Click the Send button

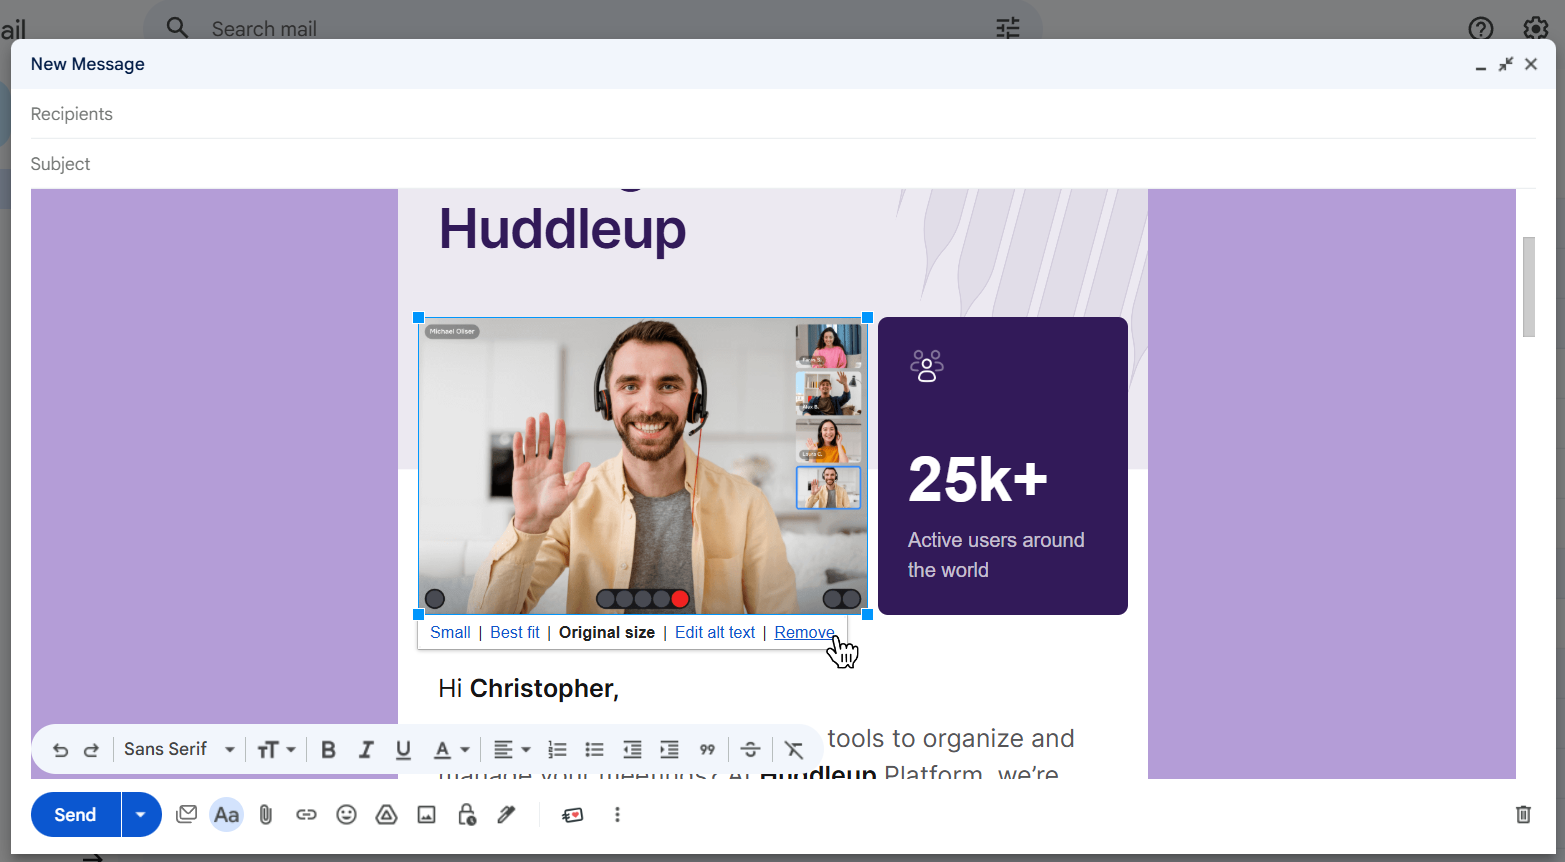coord(76,815)
